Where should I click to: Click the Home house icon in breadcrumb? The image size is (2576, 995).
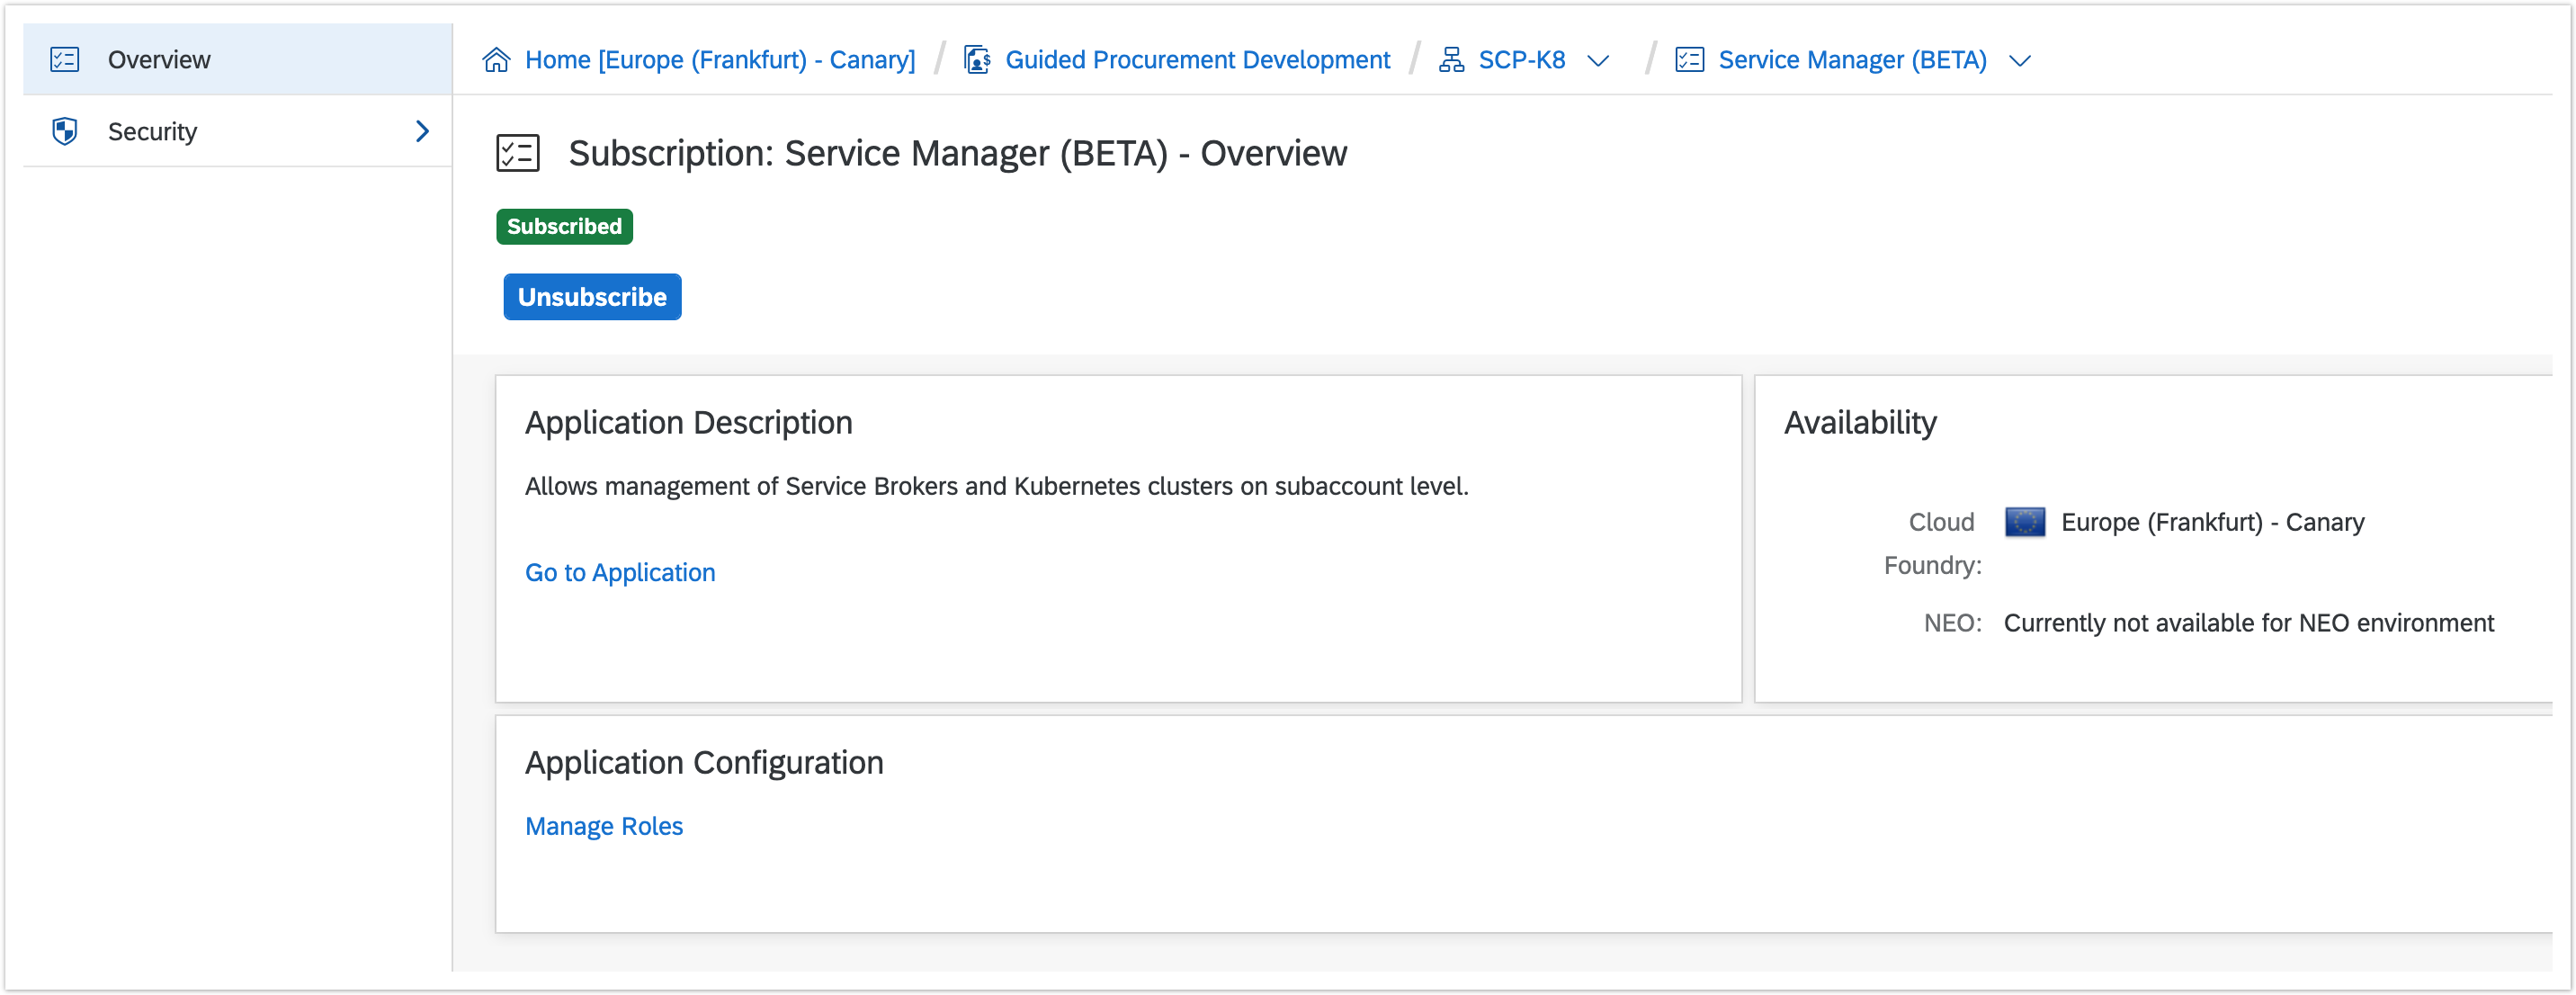click(496, 60)
